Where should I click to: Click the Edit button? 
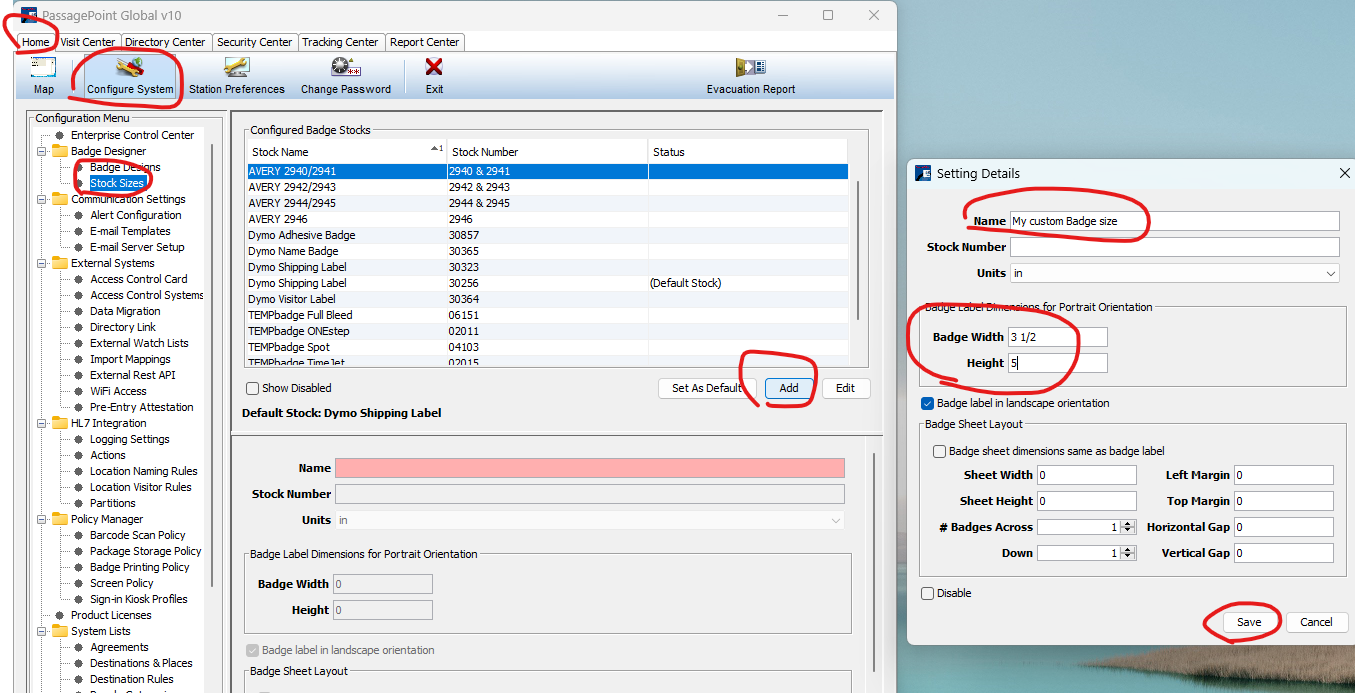(x=845, y=388)
